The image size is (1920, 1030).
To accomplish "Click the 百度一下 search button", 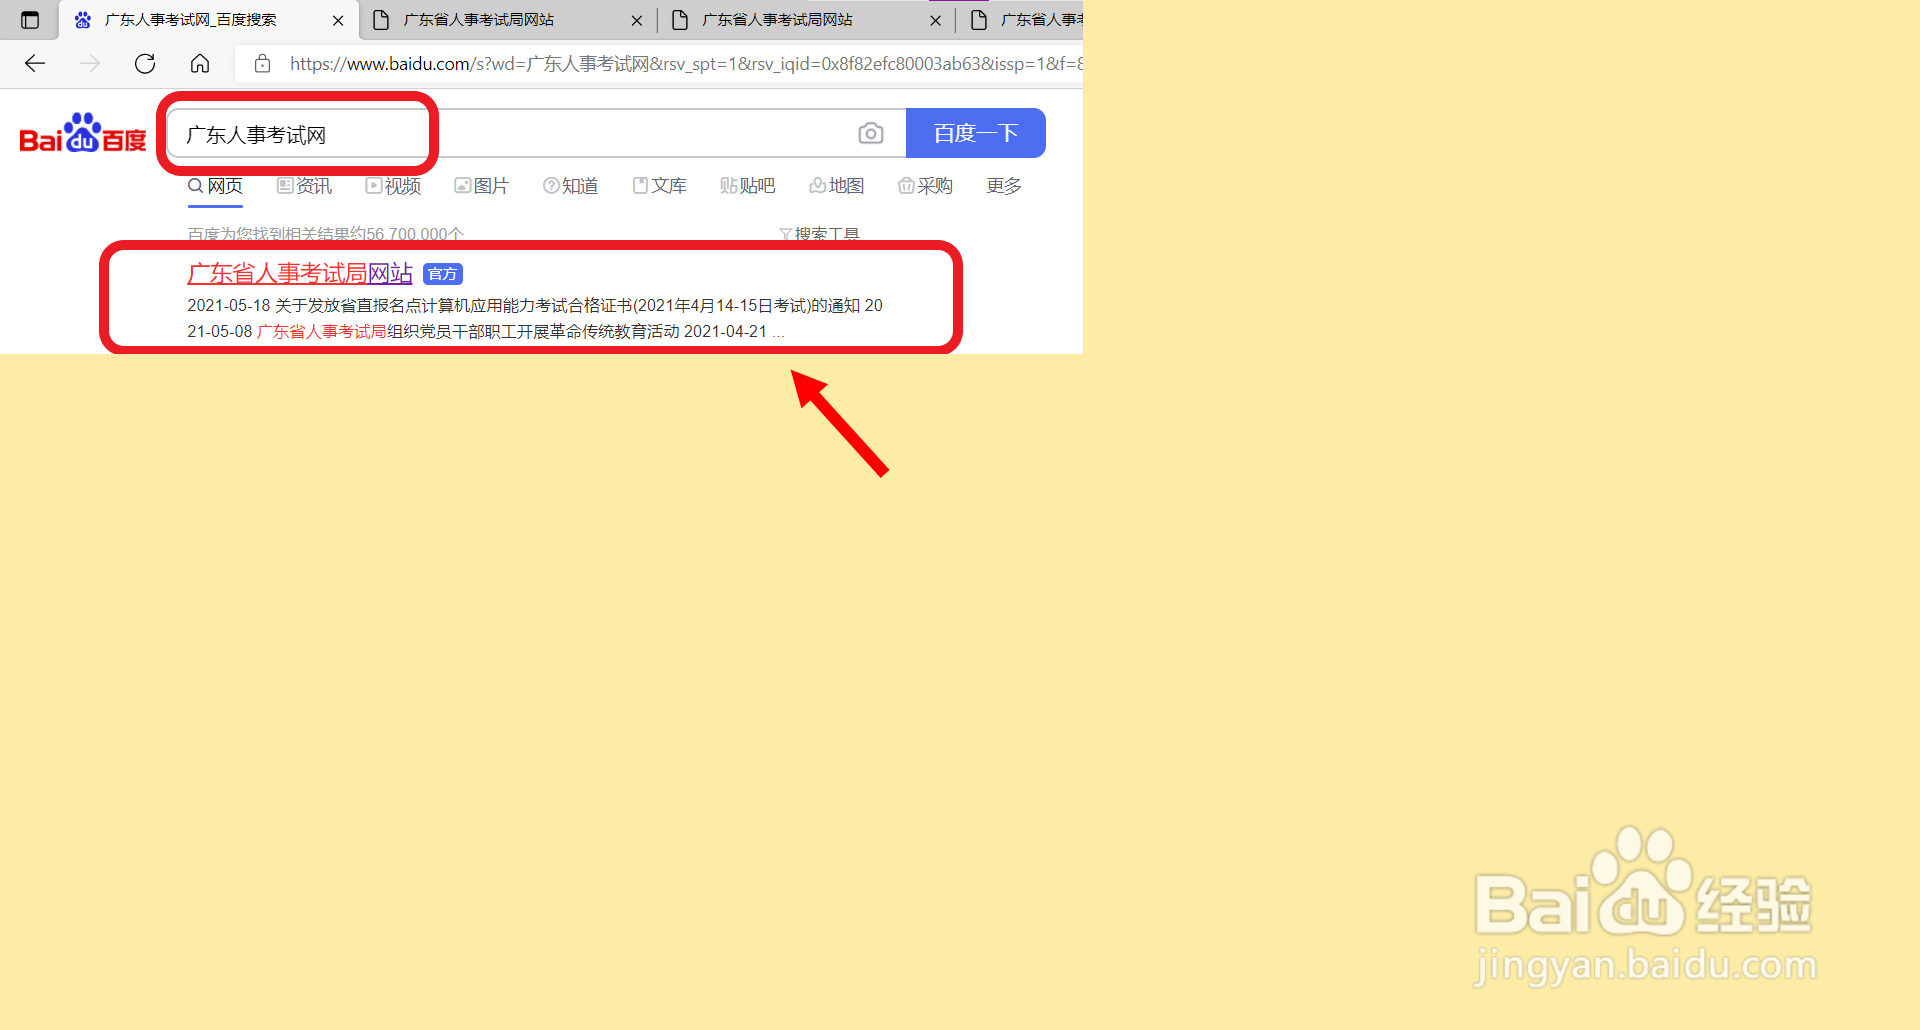I will pyautogui.click(x=976, y=133).
